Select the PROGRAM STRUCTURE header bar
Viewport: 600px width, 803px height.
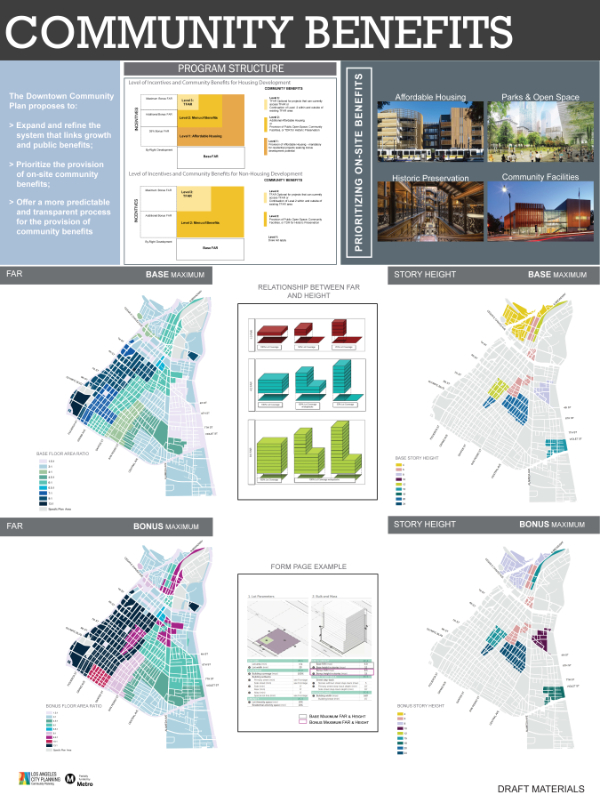click(230, 69)
